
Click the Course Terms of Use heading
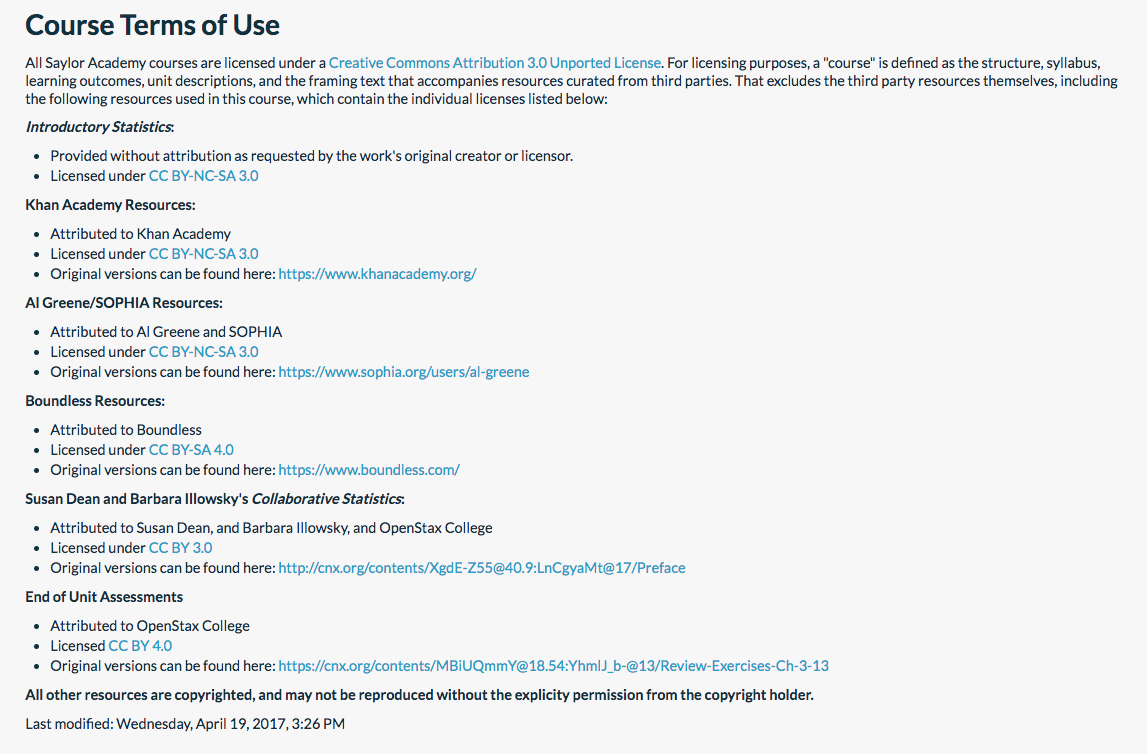[x=153, y=25]
